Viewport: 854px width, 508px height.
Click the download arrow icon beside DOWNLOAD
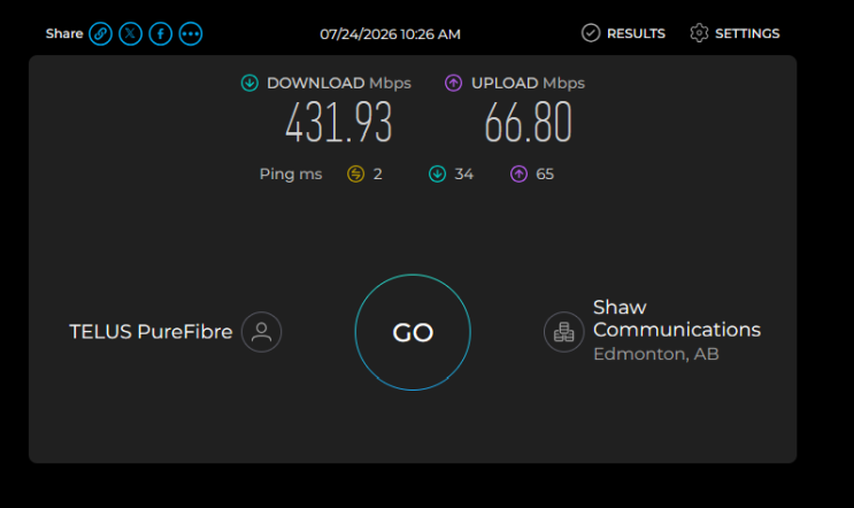(249, 83)
